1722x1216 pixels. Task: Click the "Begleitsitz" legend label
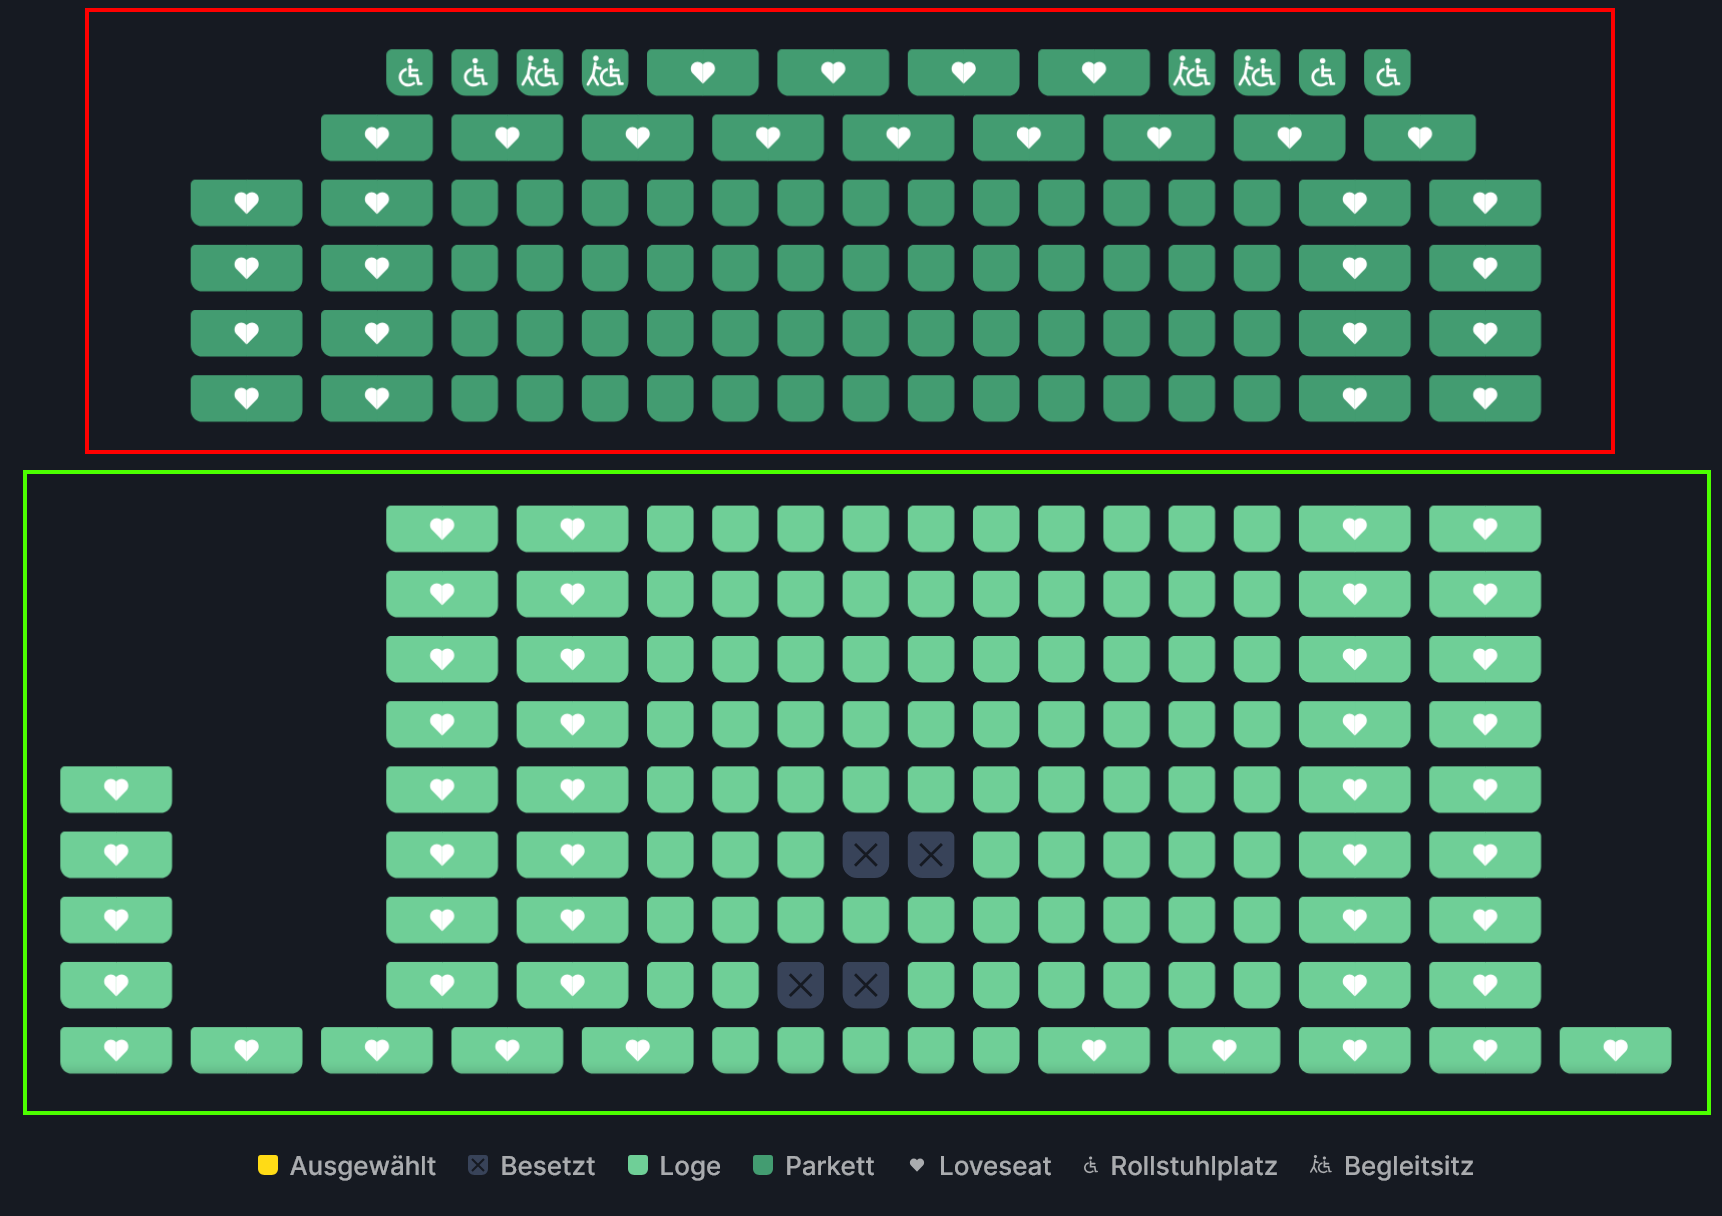1409,1167
